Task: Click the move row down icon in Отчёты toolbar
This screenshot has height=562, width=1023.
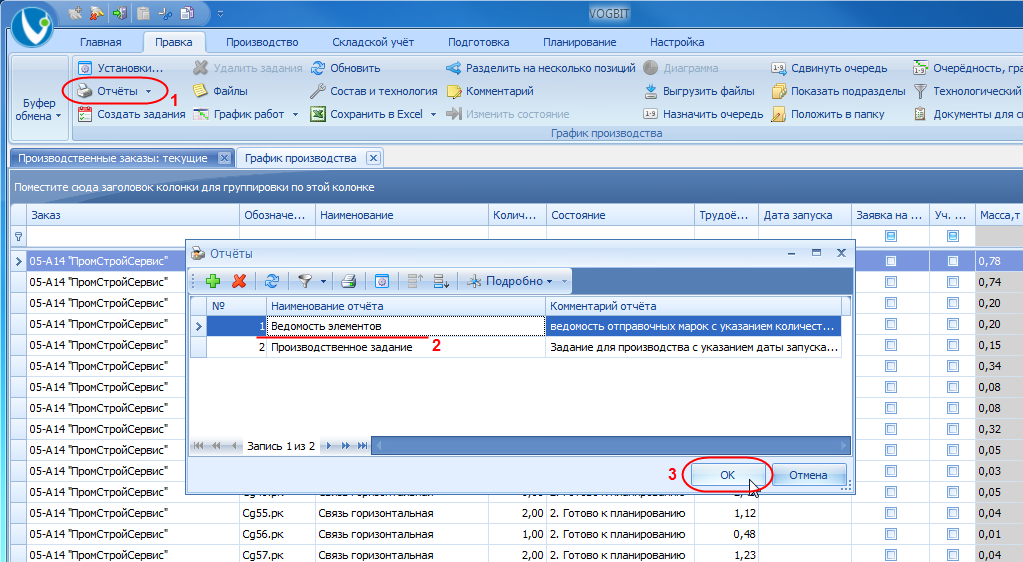Action: pos(441,281)
